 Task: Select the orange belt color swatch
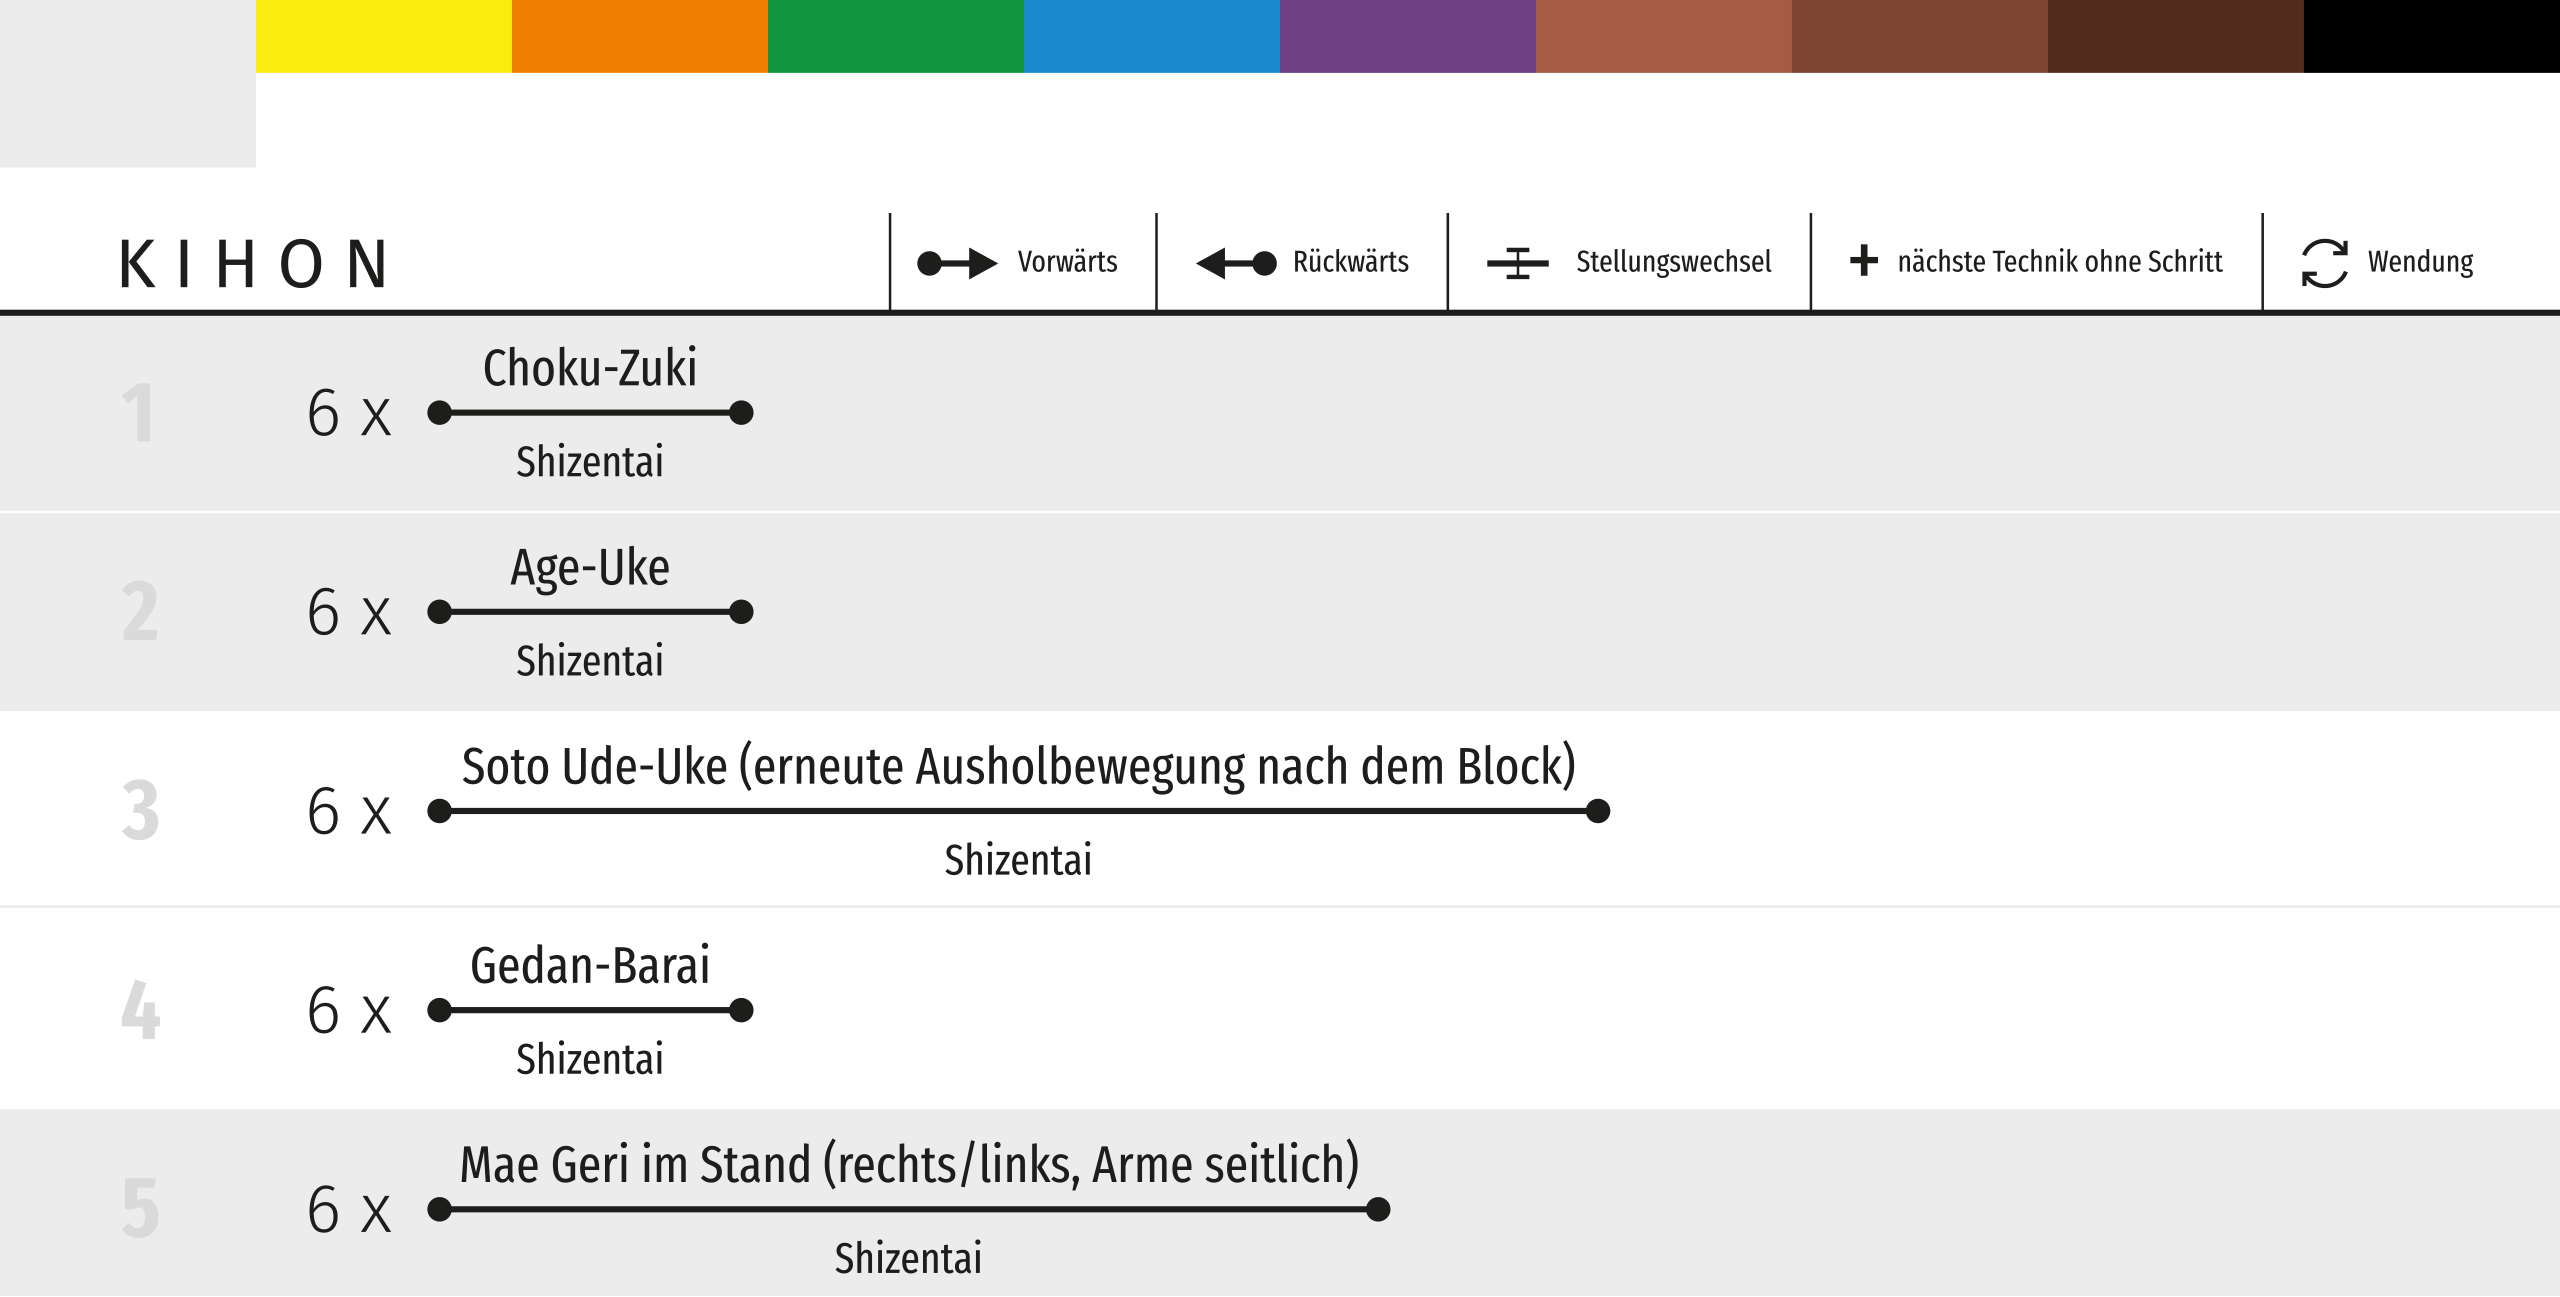pyautogui.click(x=639, y=36)
